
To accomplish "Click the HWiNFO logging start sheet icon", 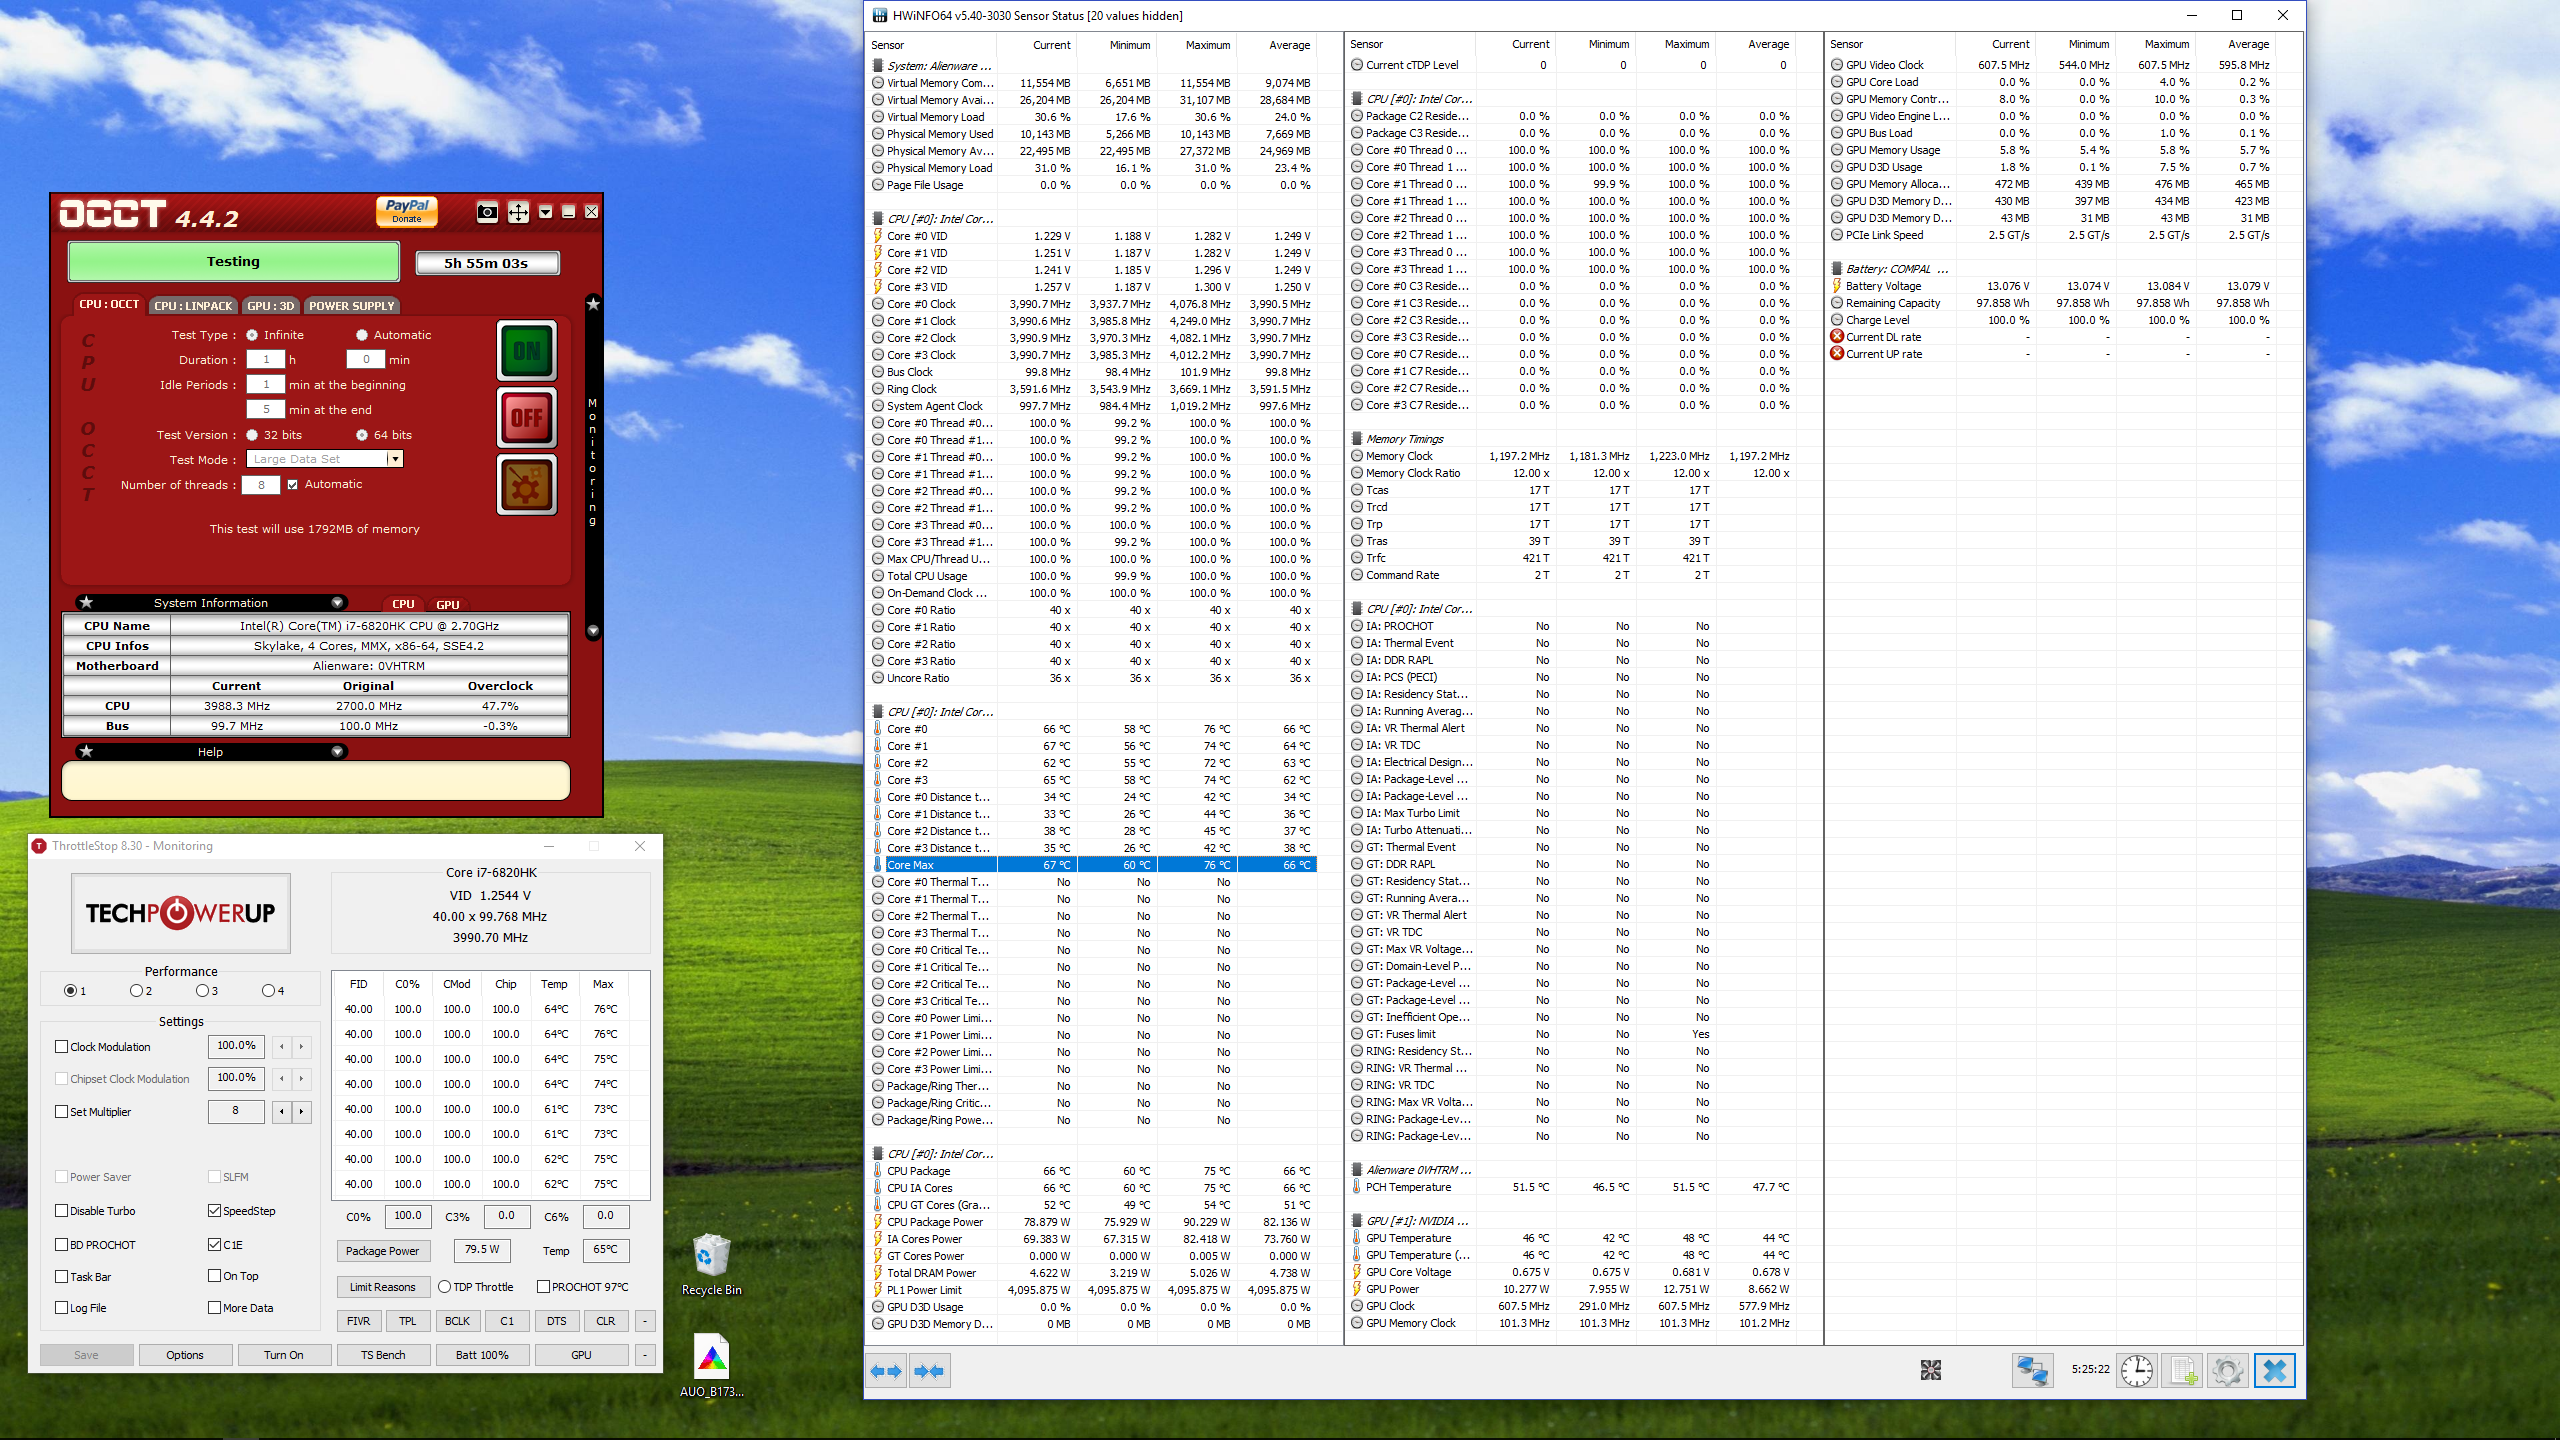I will coord(2181,1370).
